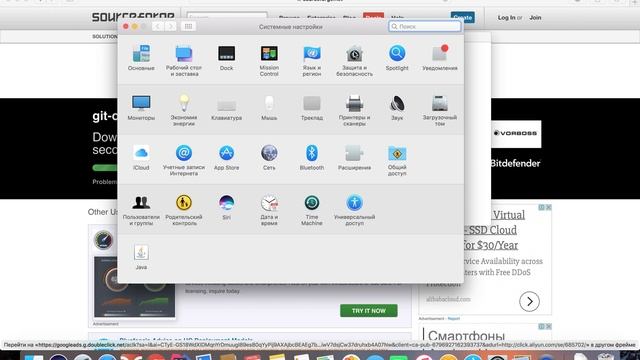This screenshot has height=360, width=640.
Task: Click the Create button on SourceForge page
Action: pyautogui.click(x=462, y=18)
